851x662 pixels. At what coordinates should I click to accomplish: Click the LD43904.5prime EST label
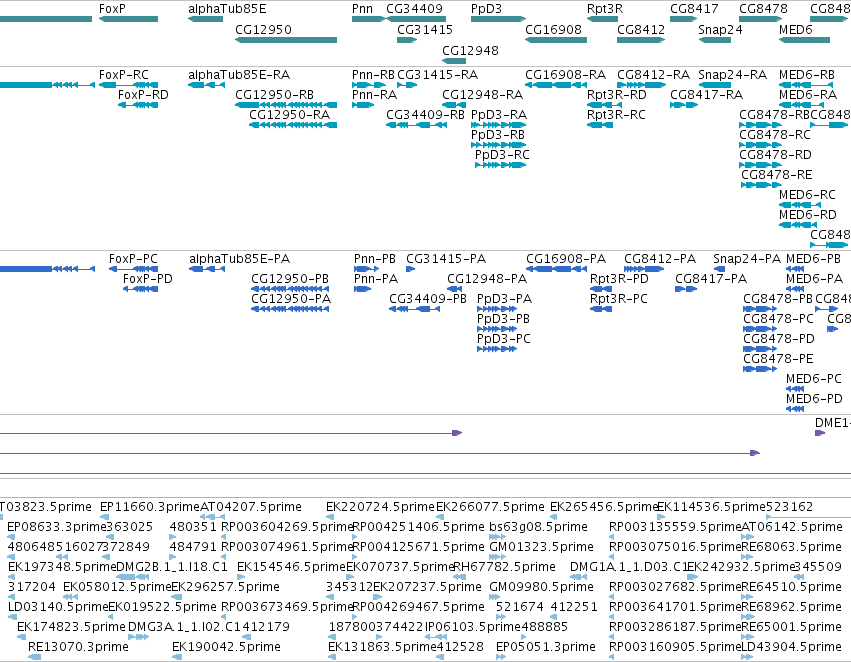(x=791, y=646)
